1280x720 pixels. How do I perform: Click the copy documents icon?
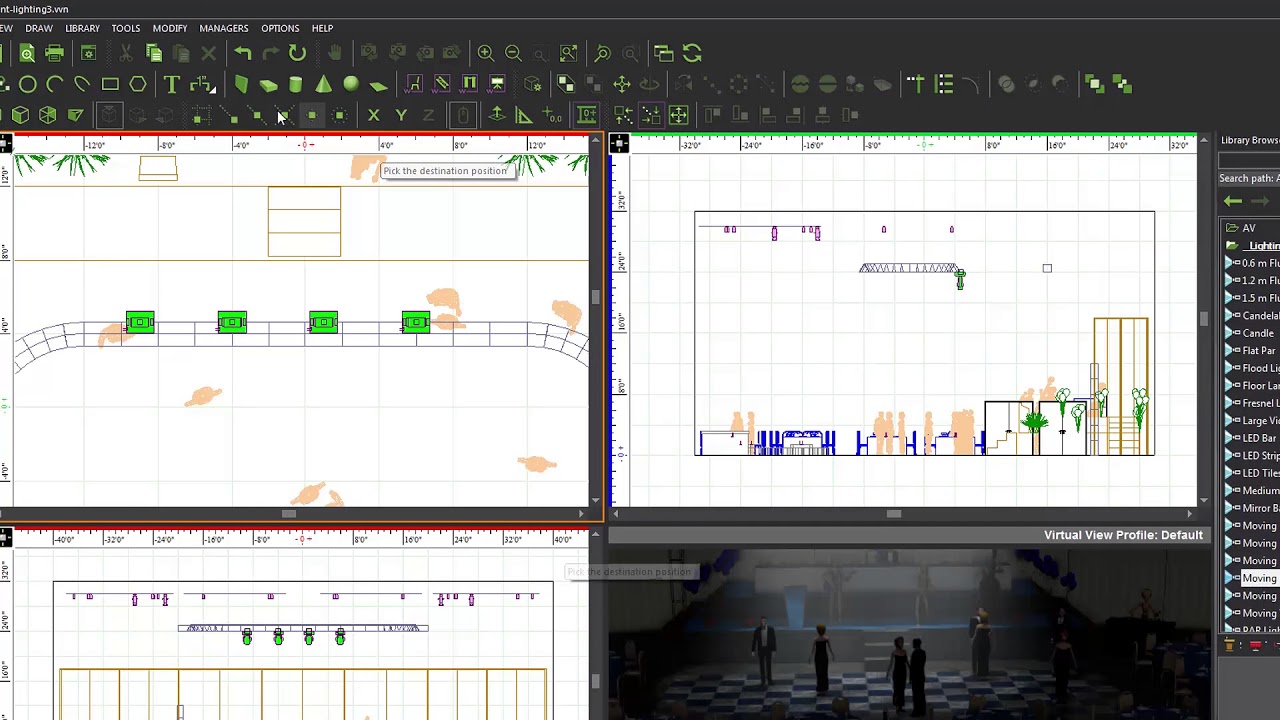point(154,53)
